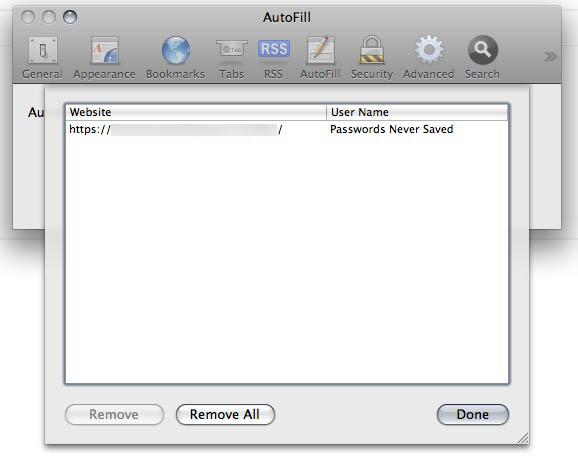Sort by the Website column header
Image resolution: width=578 pixels, height=471 pixels.
point(196,112)
